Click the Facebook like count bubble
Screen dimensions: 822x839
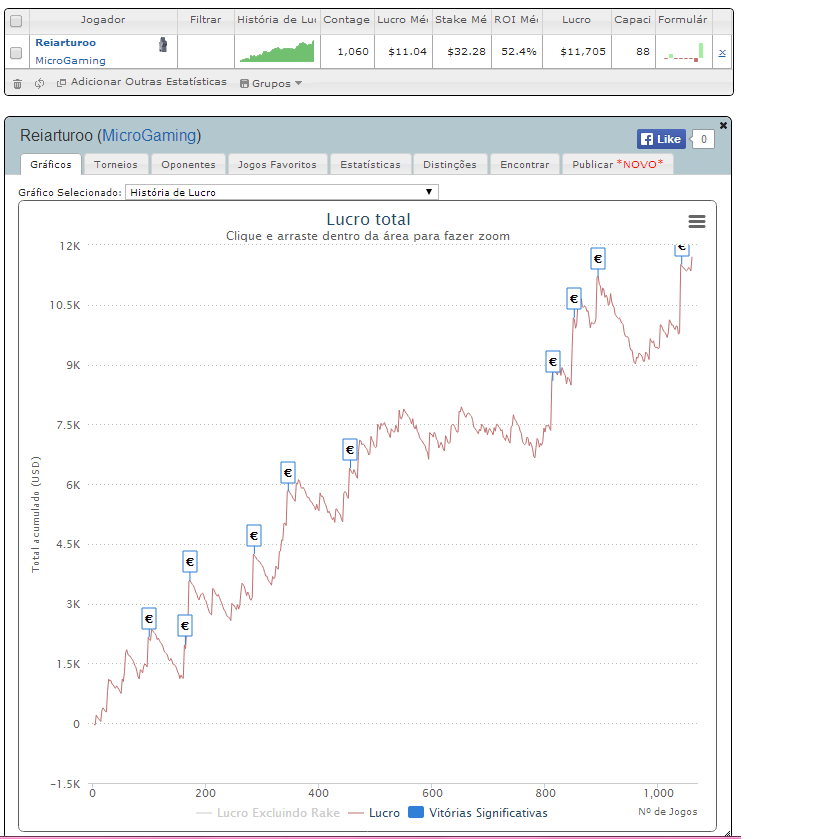coord(703,139)
